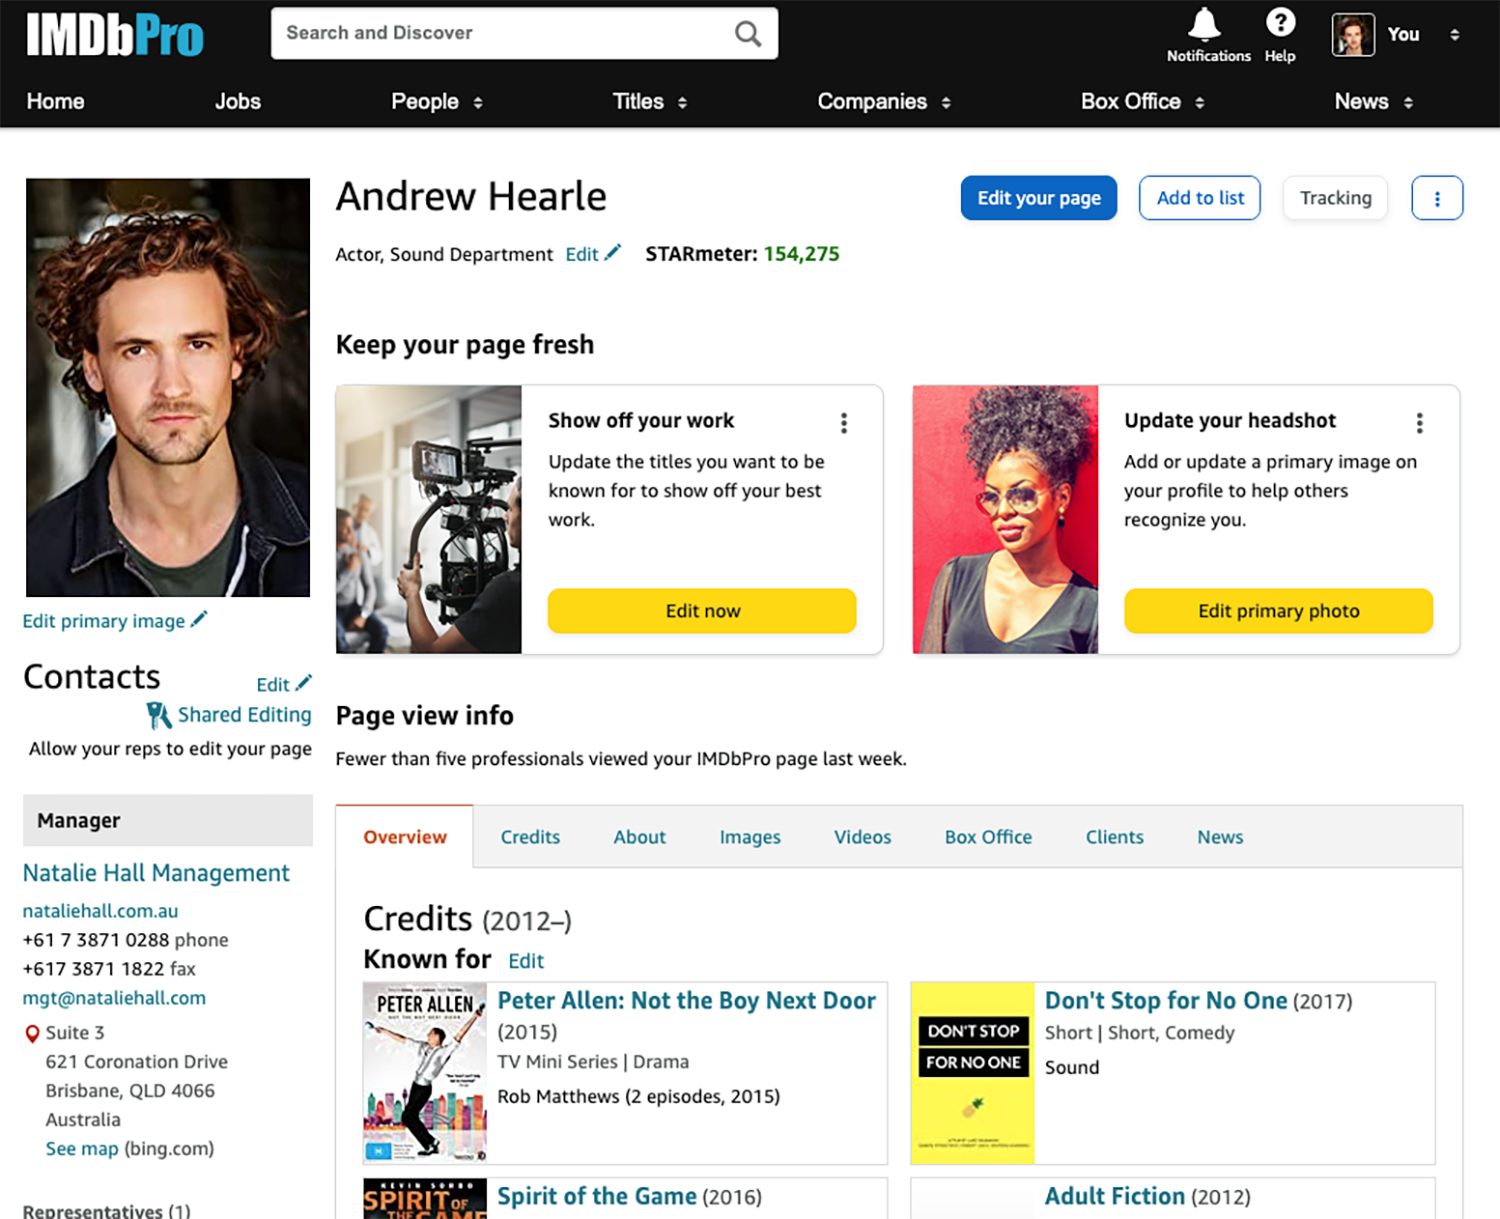1500x1219 pixels.
Task: Click the Spirit of the Game poster thumbnail
Action: point(425,1199)
